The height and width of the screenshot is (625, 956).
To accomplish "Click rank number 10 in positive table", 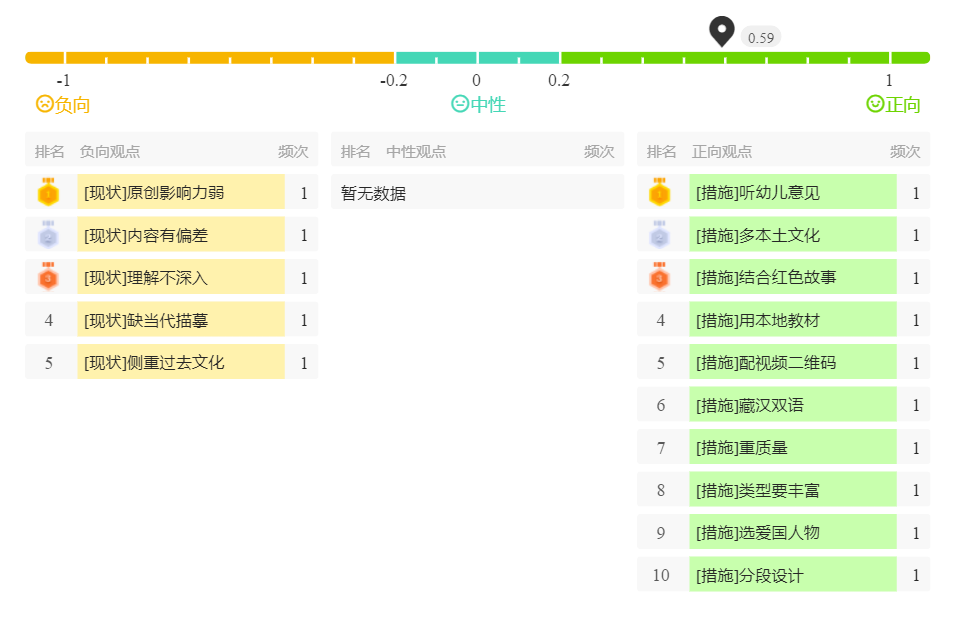I will click(661, 575).
